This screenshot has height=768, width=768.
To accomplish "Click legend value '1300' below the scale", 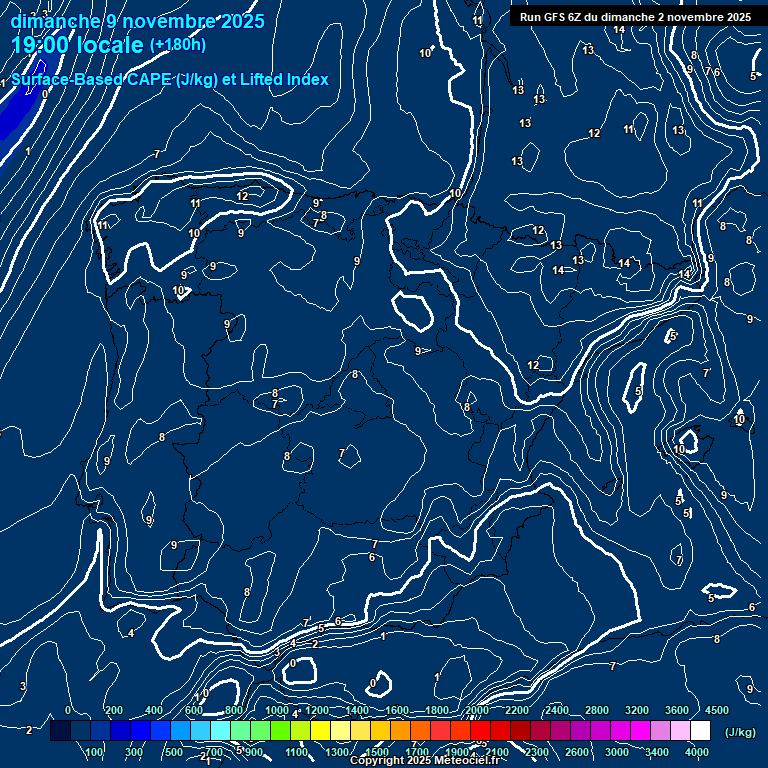I will click(337, 752).
